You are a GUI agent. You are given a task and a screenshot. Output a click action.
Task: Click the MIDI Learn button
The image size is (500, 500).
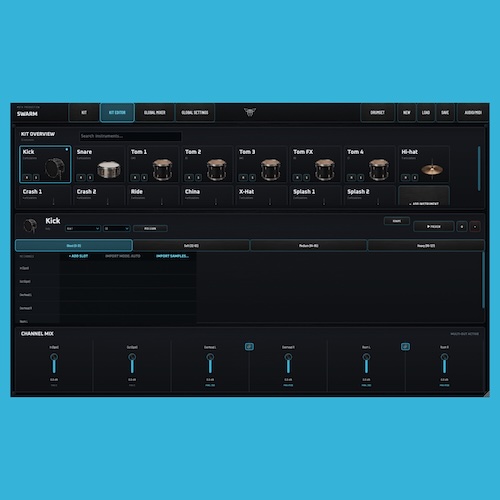click(x=150, y=228)
